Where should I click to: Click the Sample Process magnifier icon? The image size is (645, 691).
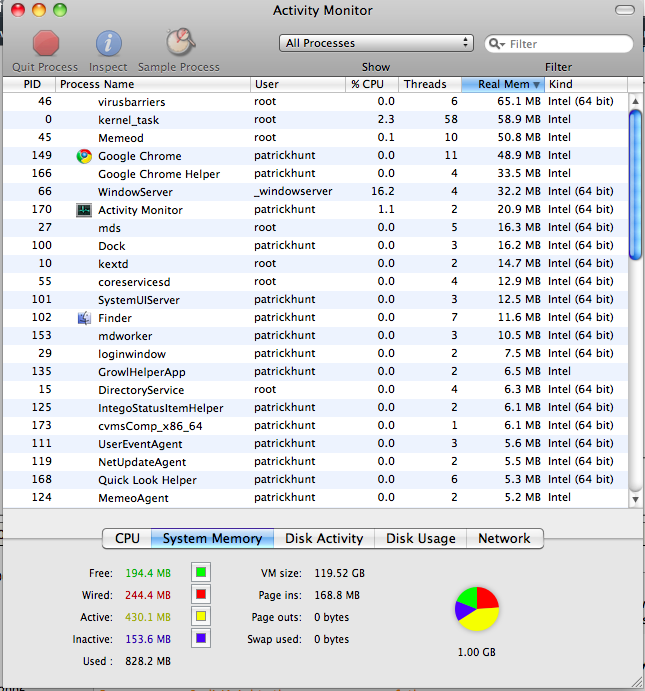180,42
